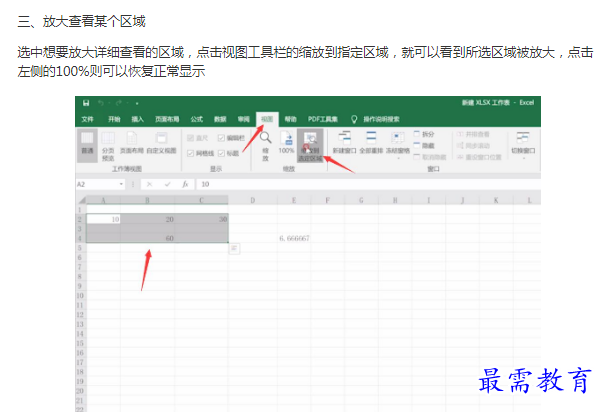Viewport: 600px width, 412px height.
Task: Click 同步滚动 synchronous scrolling
Action: tap(473, 145)
